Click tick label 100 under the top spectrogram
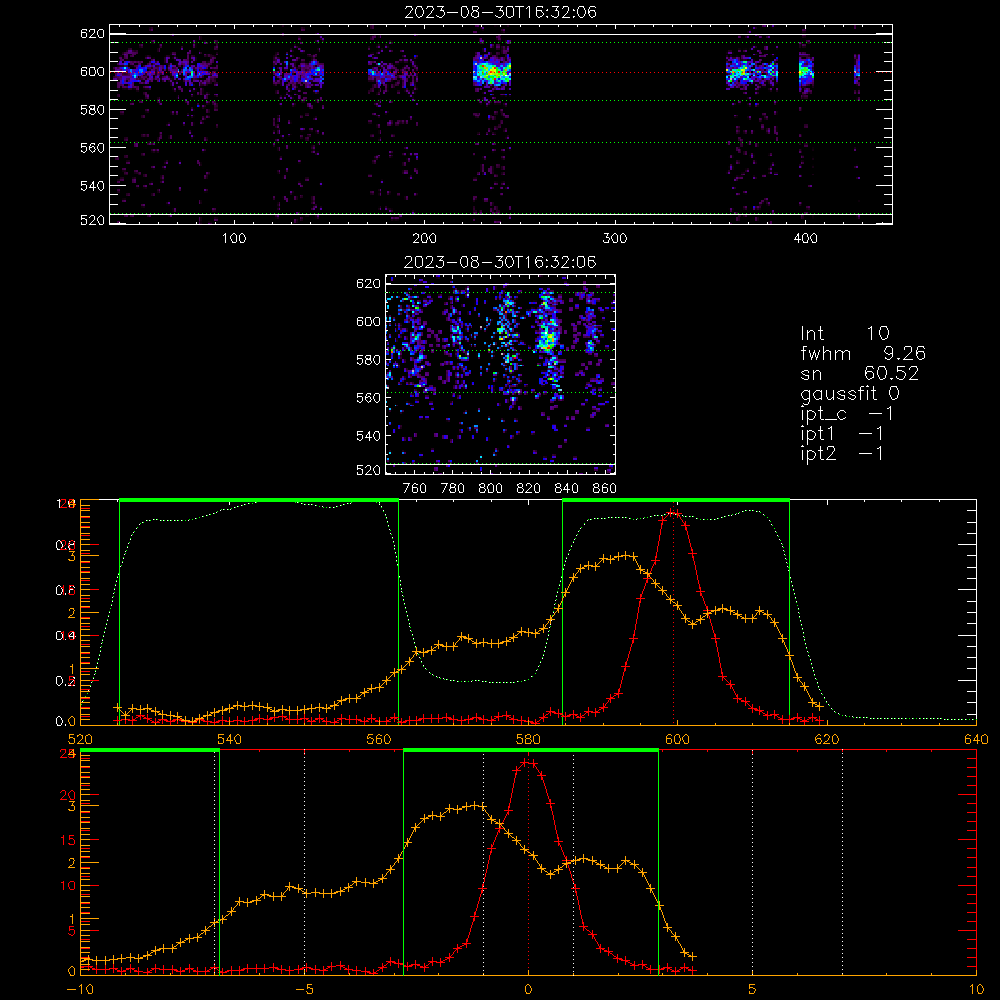The width and height of the screenshot is (1000, 1000). point(234,239)
